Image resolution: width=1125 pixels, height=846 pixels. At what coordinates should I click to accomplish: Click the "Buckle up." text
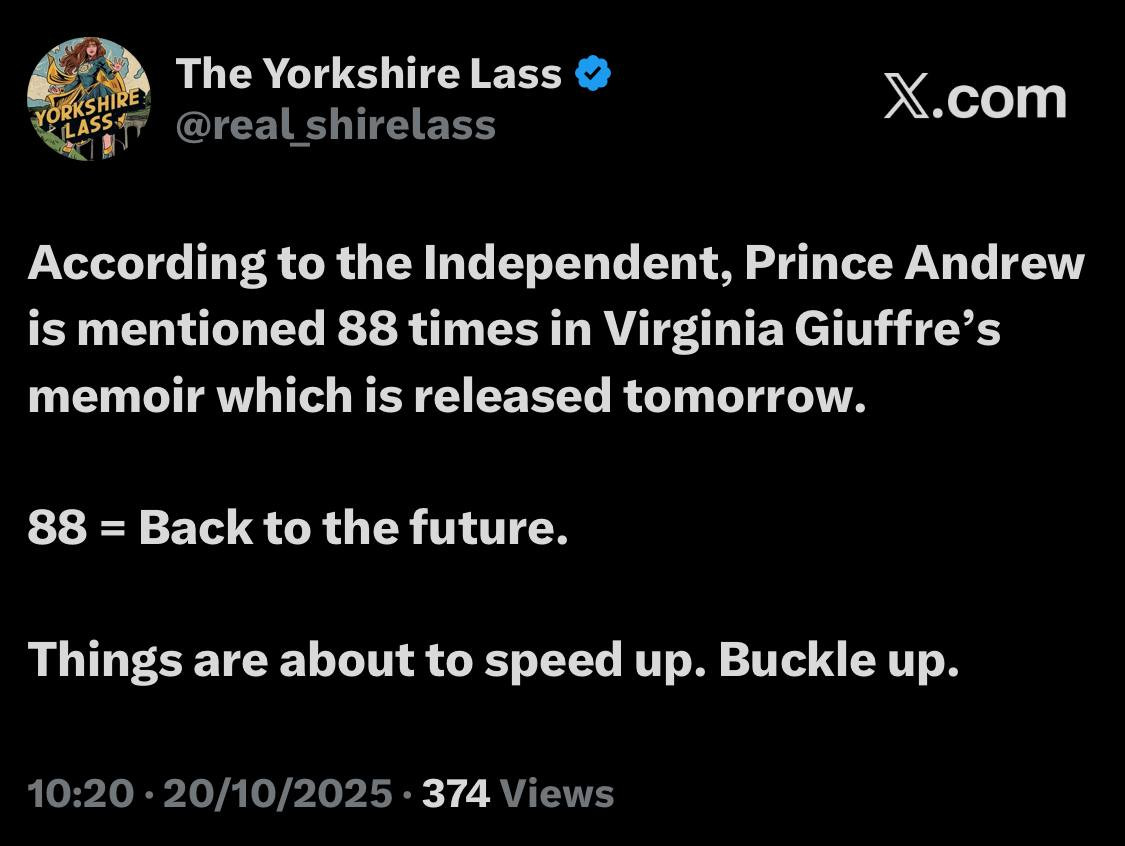coord(838,660)
